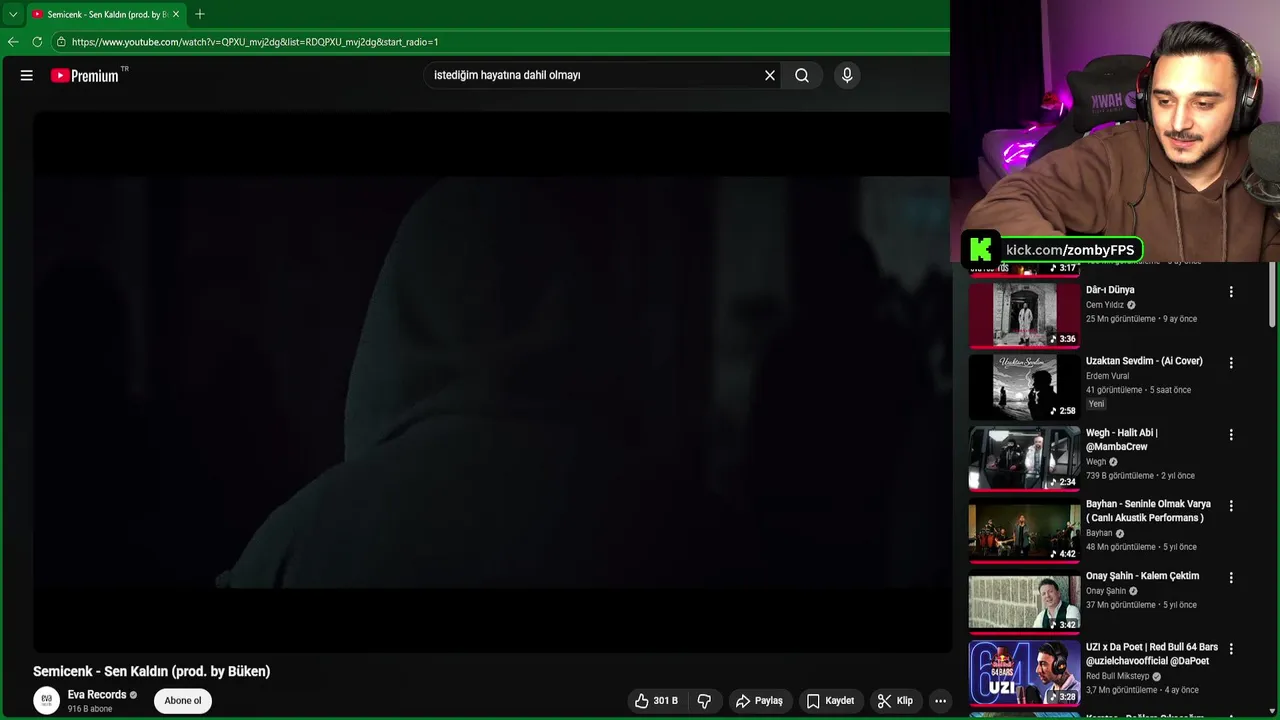
Task: Click the kick.com/zombyFPS overlay banner
Action: (1052, 250)
